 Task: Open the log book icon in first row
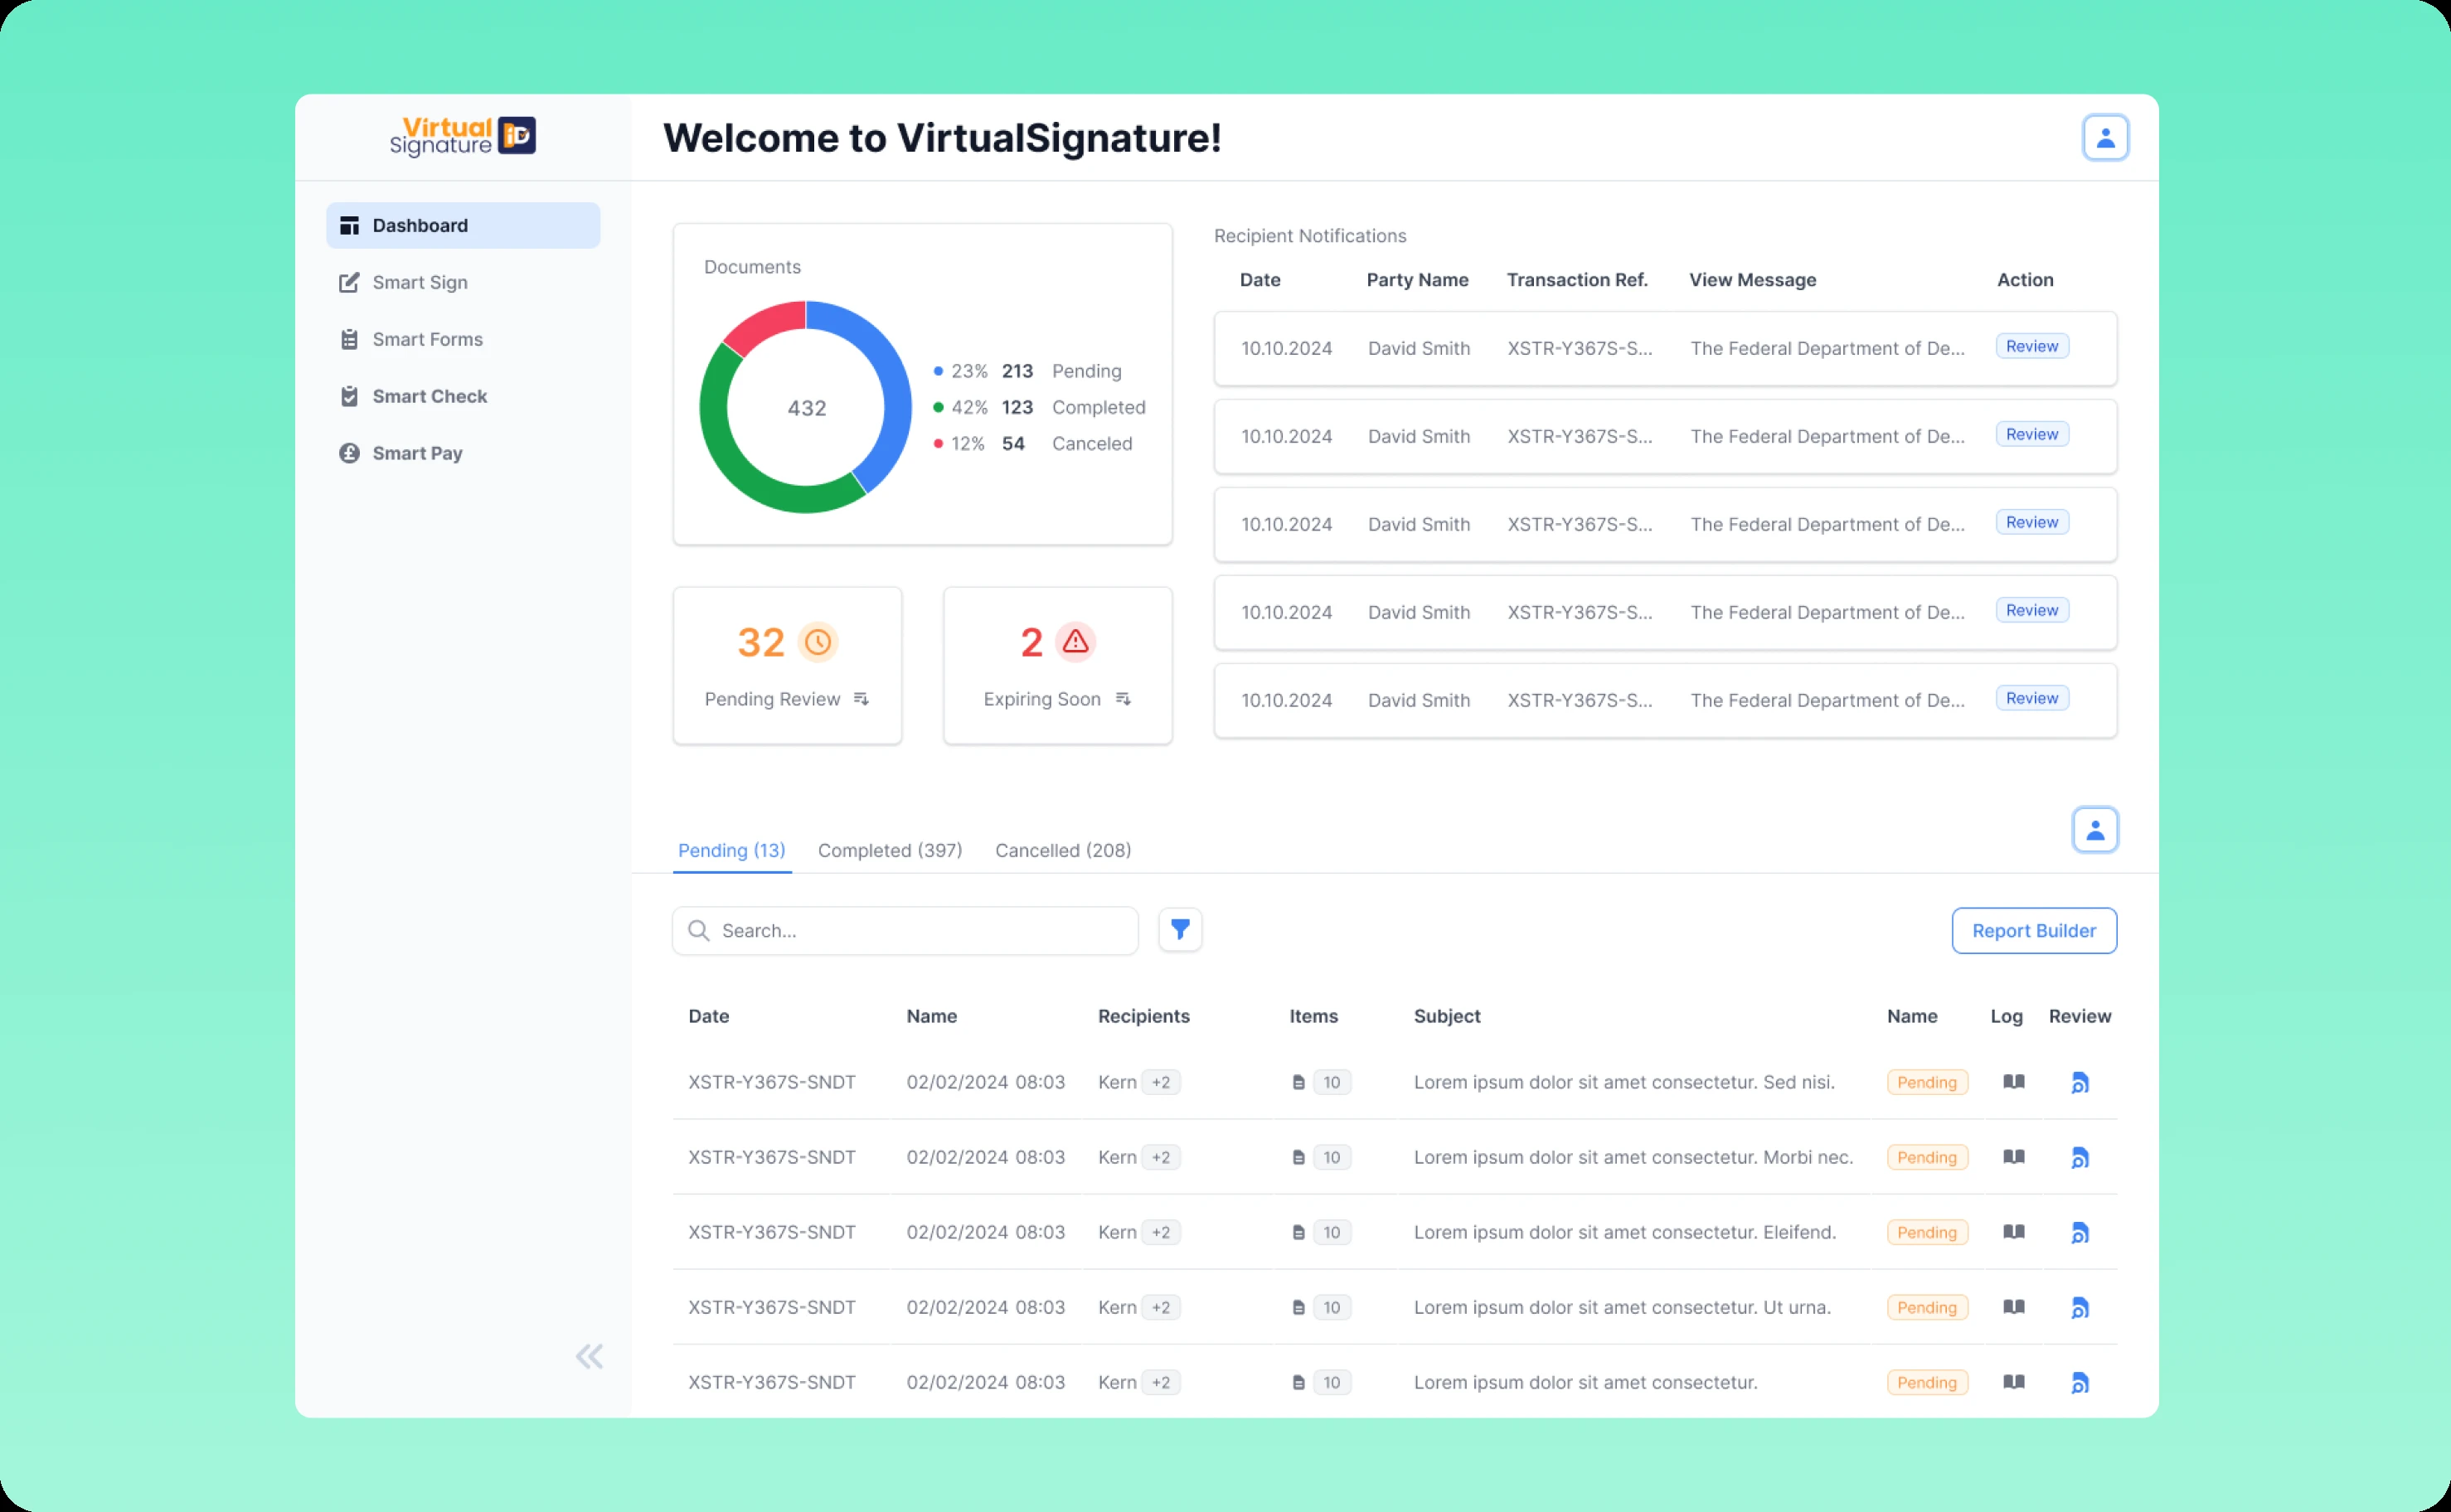(2014, 1082)
